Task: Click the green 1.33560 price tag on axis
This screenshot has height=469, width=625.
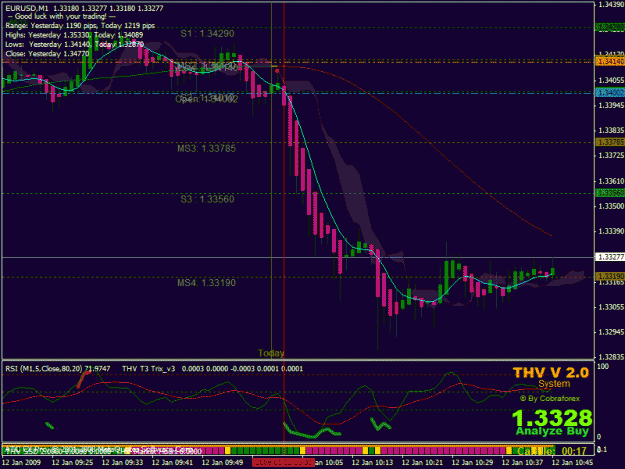Action: [x=610, y=193]
